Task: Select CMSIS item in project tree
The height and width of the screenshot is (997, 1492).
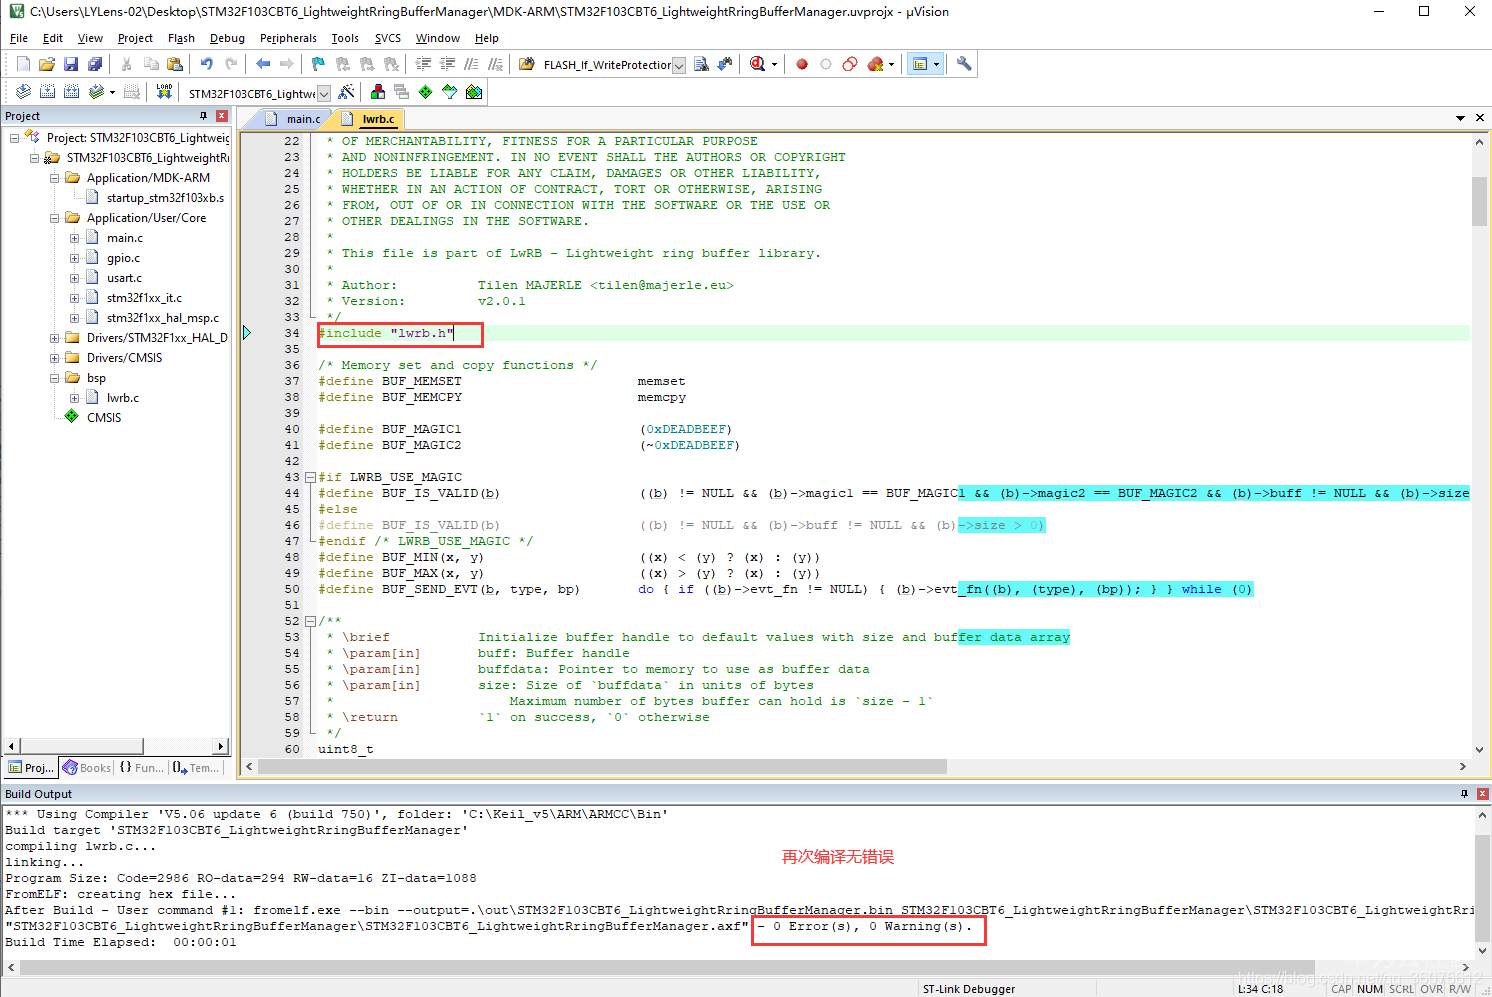Action: click(93, 418)
